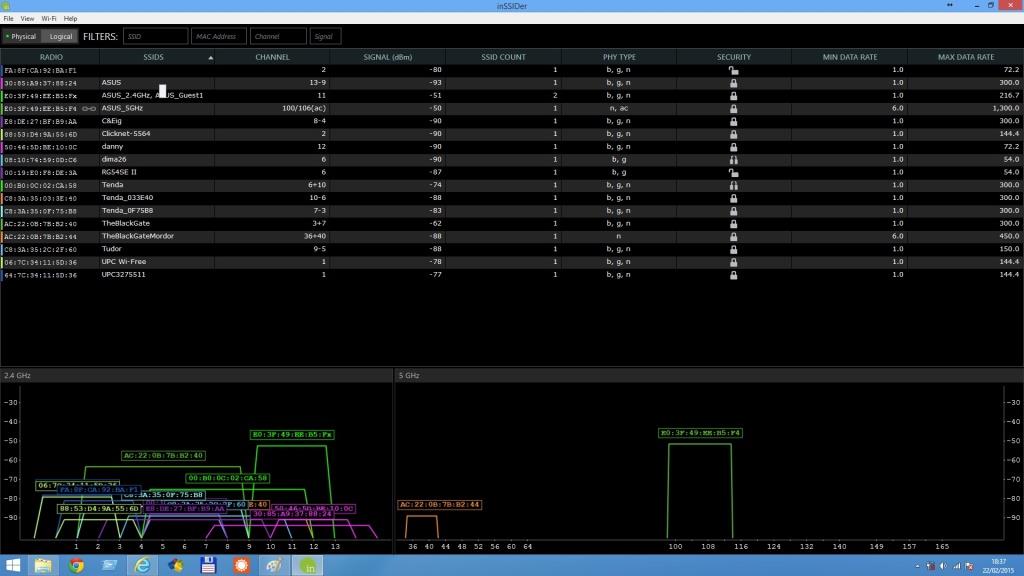The width and height of the screenshot is (1024, 576).
Task: Click the unlocked security icon for RG54SE II
Action: (x=733, y=172)
